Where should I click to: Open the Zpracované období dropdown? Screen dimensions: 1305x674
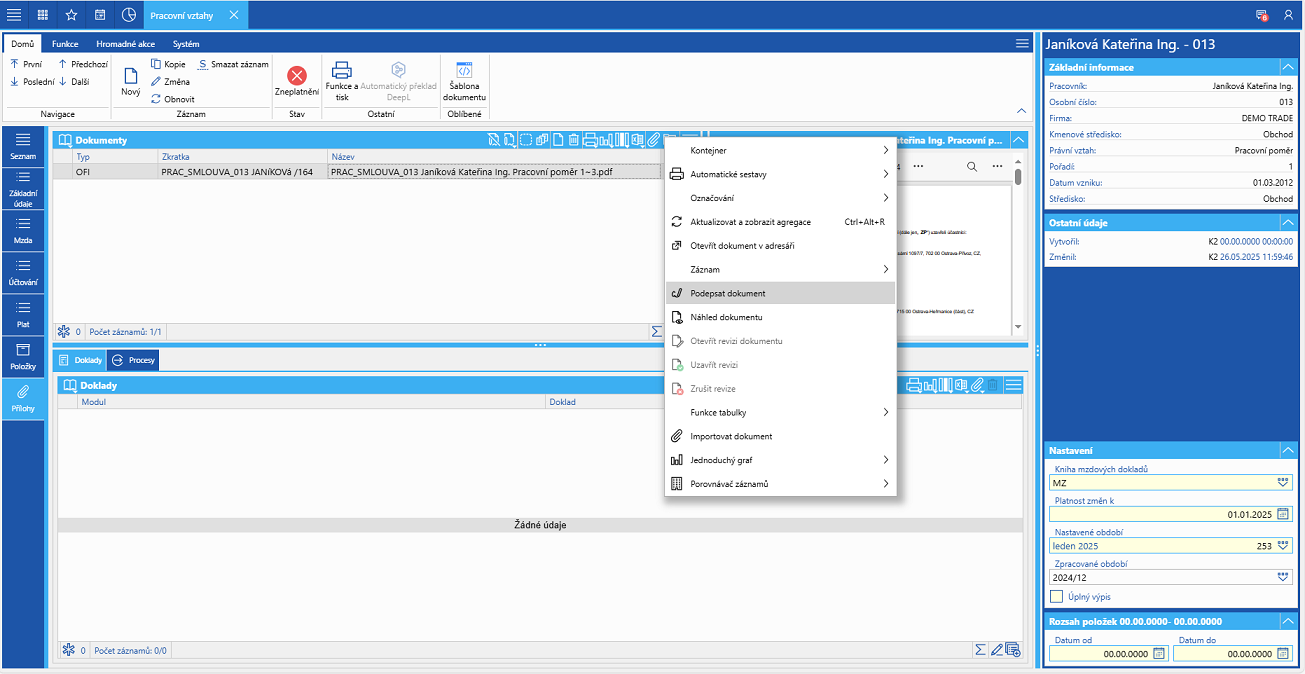[1283, 577]
